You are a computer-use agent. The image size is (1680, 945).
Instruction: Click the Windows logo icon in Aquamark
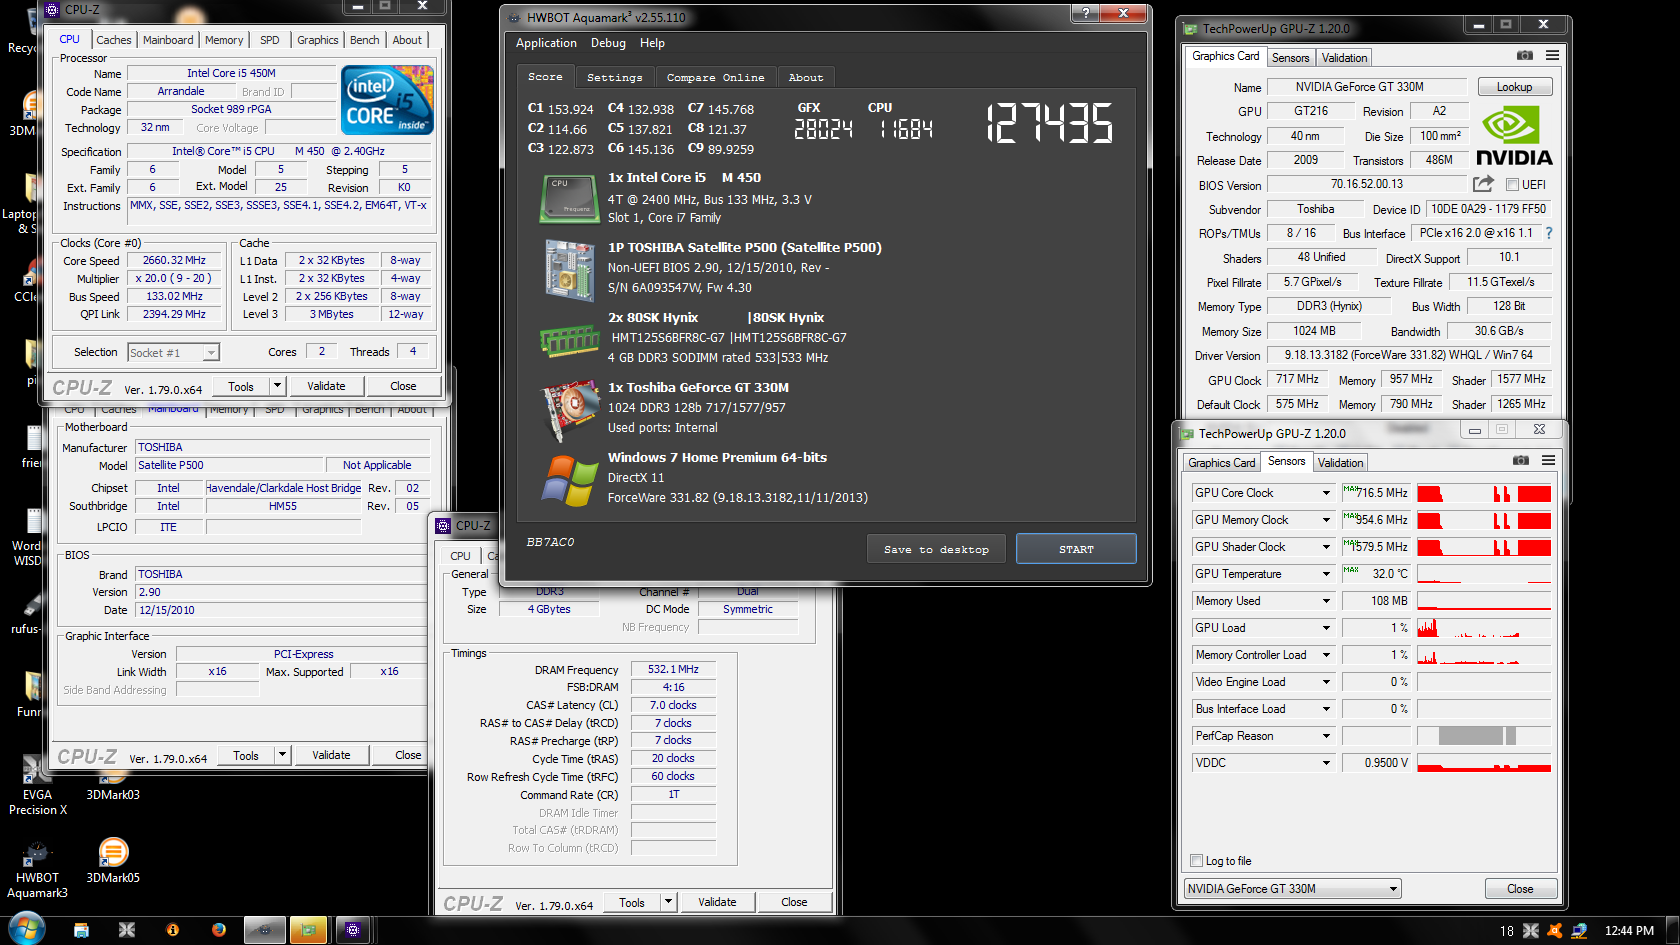[569, 481]
